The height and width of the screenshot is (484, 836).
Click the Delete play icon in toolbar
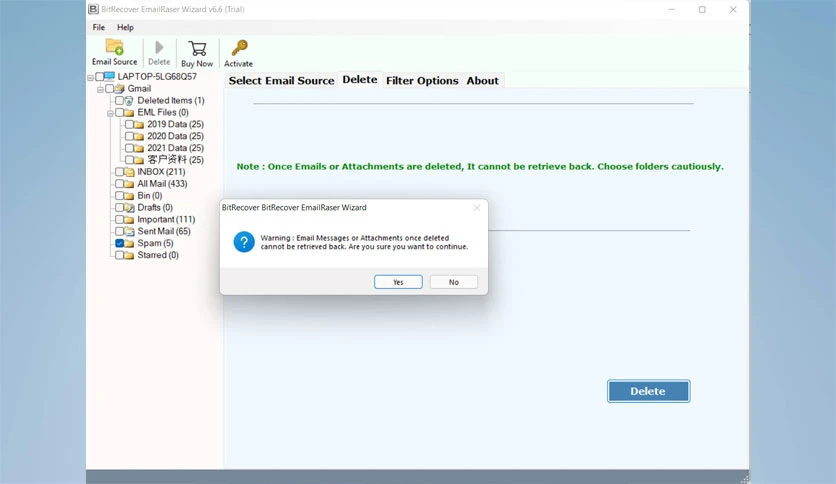pyautogui.click(x=159, y=47)
